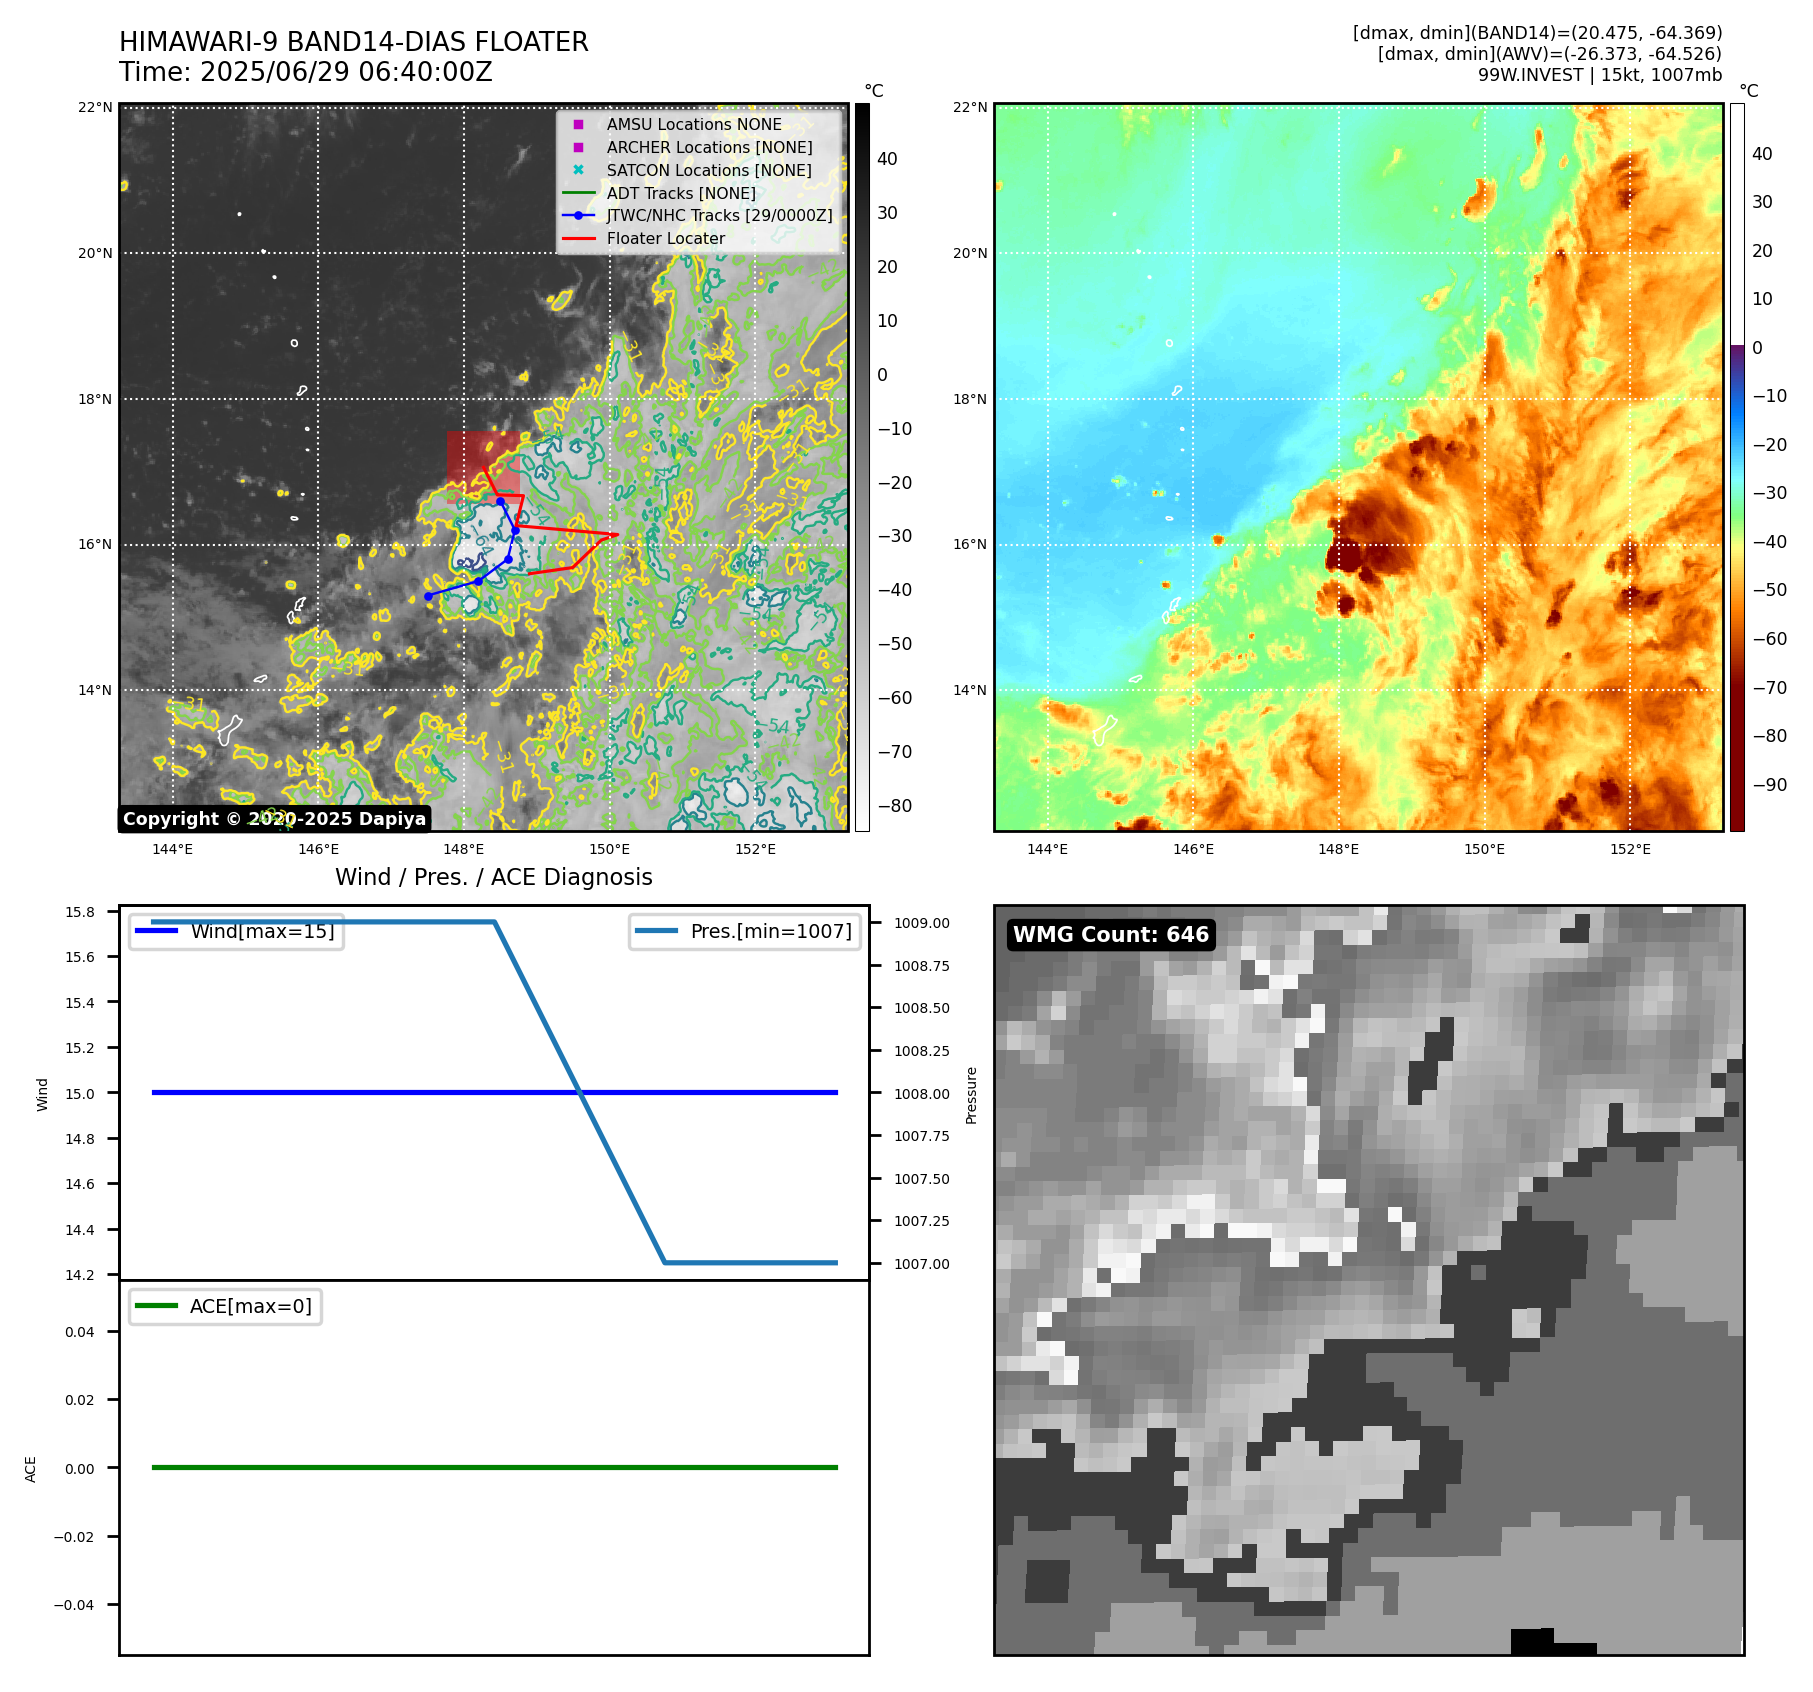Image resolution: width=1813 pixels, height=1692 pixels.
Task: Click the AMSU Locations magenta square marker
Action: click(578, 124)
